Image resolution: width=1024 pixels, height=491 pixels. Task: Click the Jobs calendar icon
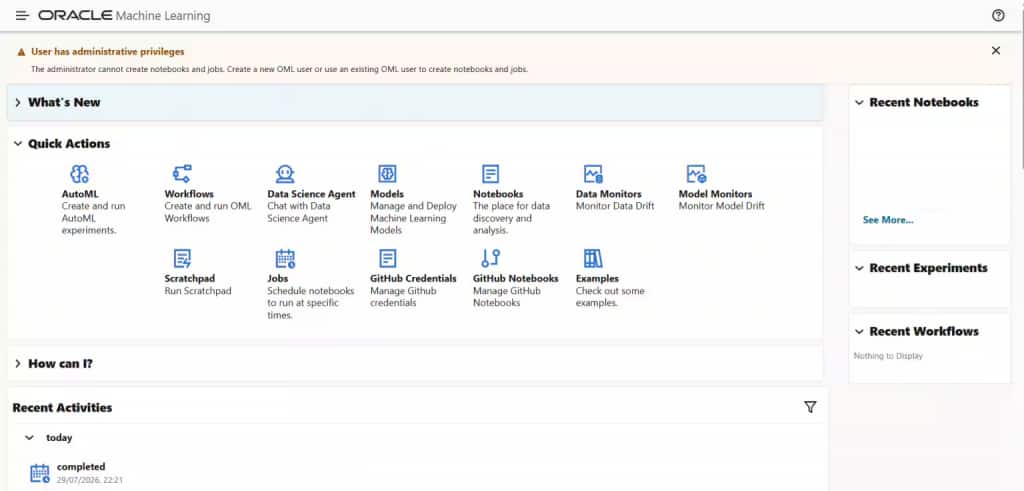click(285, 259)
